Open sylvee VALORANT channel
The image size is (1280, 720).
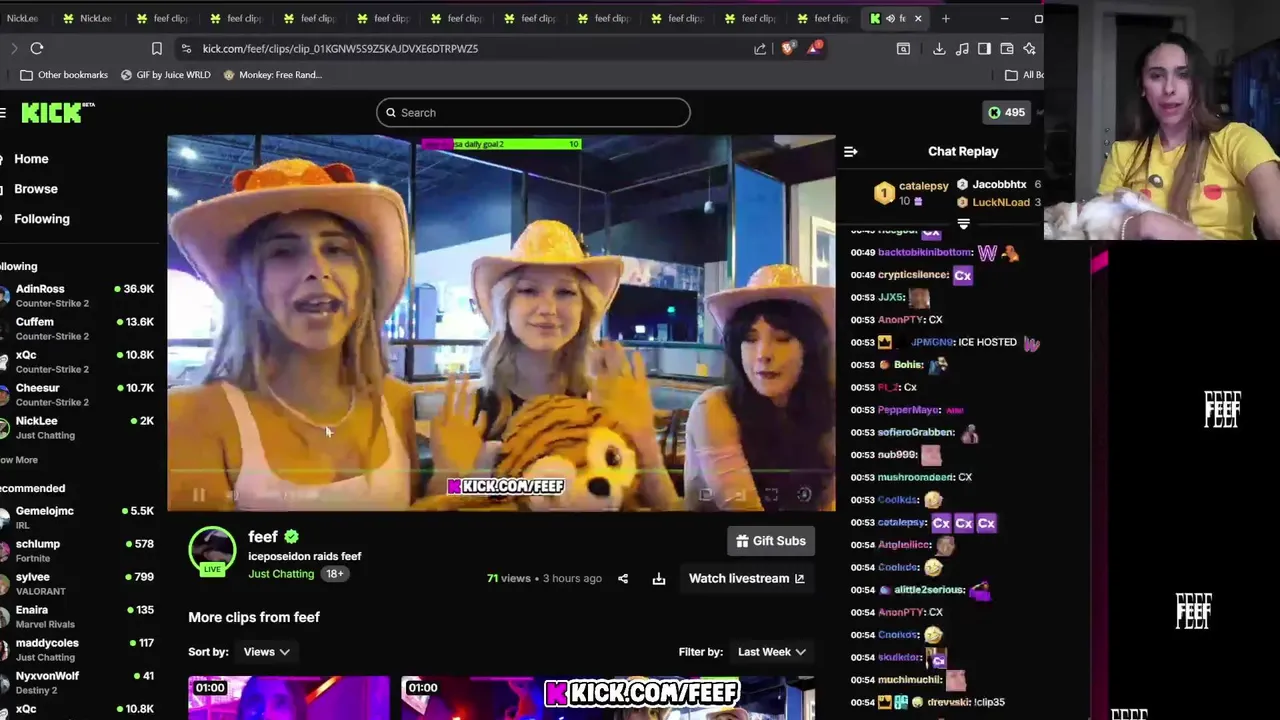[x=78, y=583]
